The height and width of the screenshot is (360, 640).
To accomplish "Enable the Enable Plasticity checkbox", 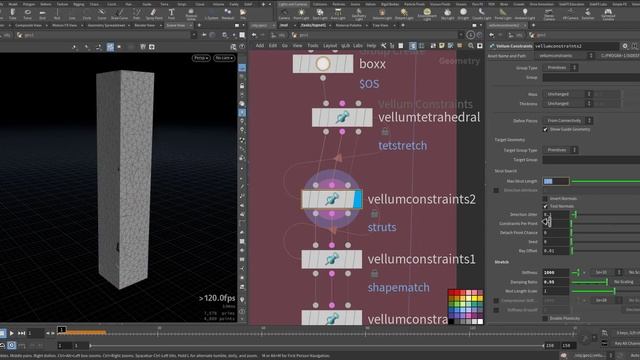I will (x=545, y=318).
